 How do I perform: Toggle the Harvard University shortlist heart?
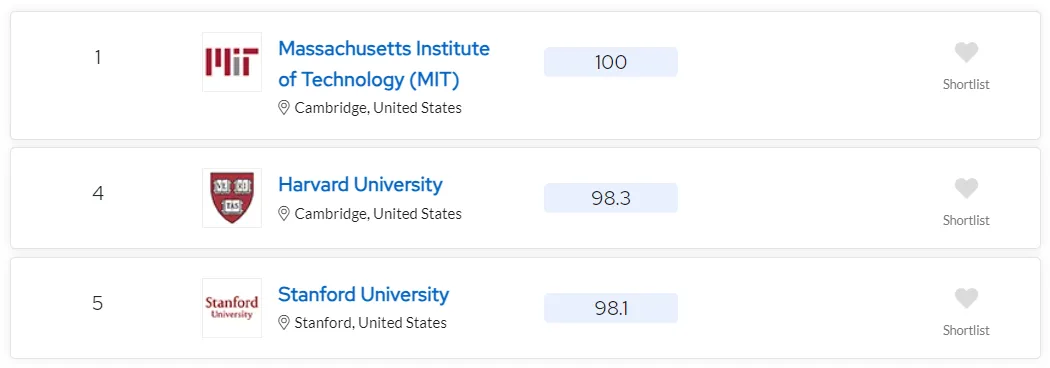coord(966,189)
